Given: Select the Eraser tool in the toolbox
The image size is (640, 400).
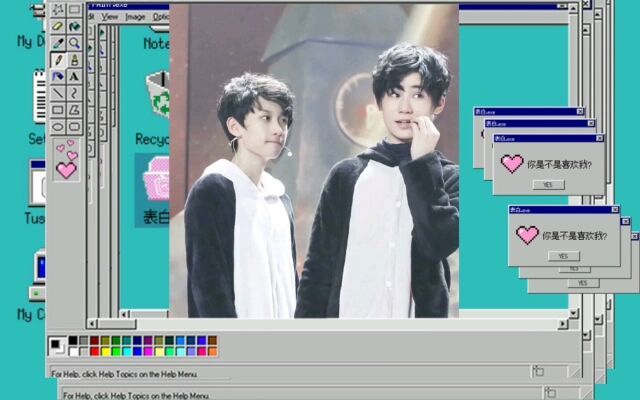Looking at the screenshot, I should (58, 26).
